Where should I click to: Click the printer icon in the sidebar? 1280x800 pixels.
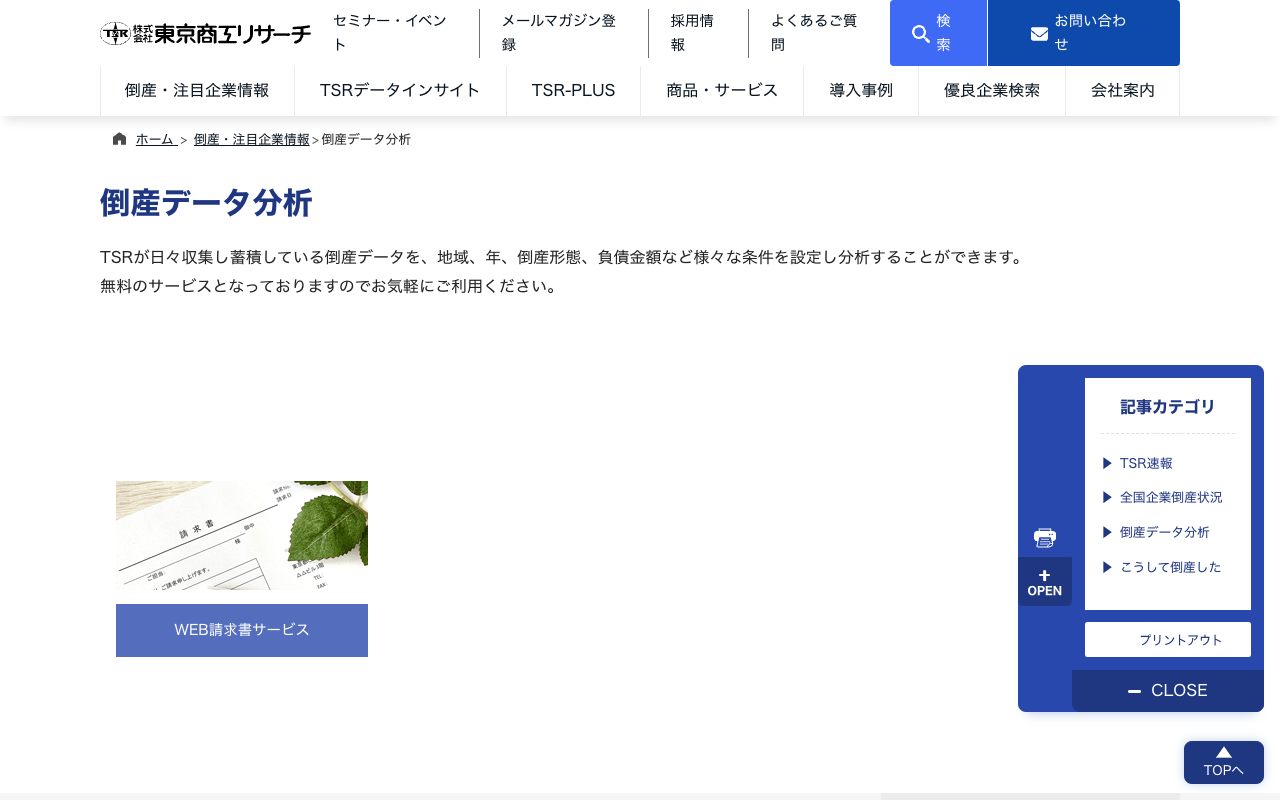pyautogui.click(x=1044, y=537)
